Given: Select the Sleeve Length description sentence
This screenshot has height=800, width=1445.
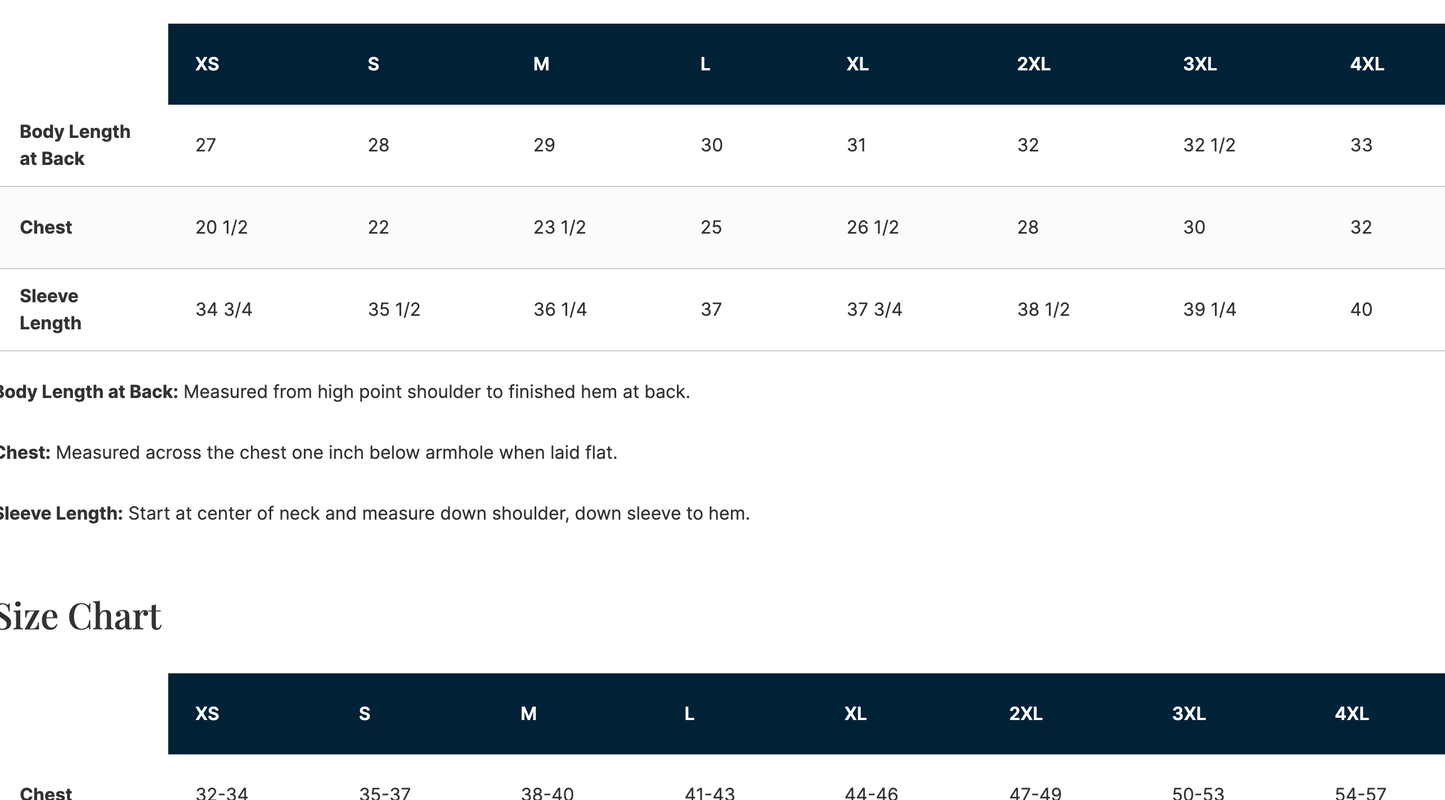Looking at the screenshot, I should (373, 514).
